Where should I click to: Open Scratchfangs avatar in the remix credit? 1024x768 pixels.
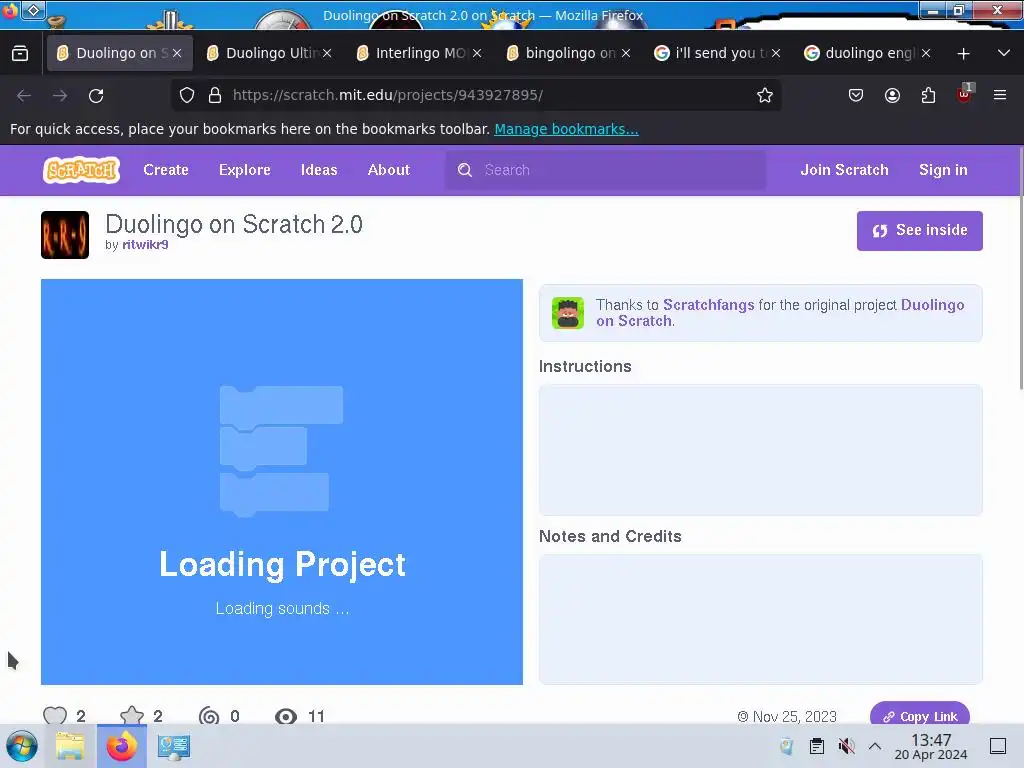(568, 313)
